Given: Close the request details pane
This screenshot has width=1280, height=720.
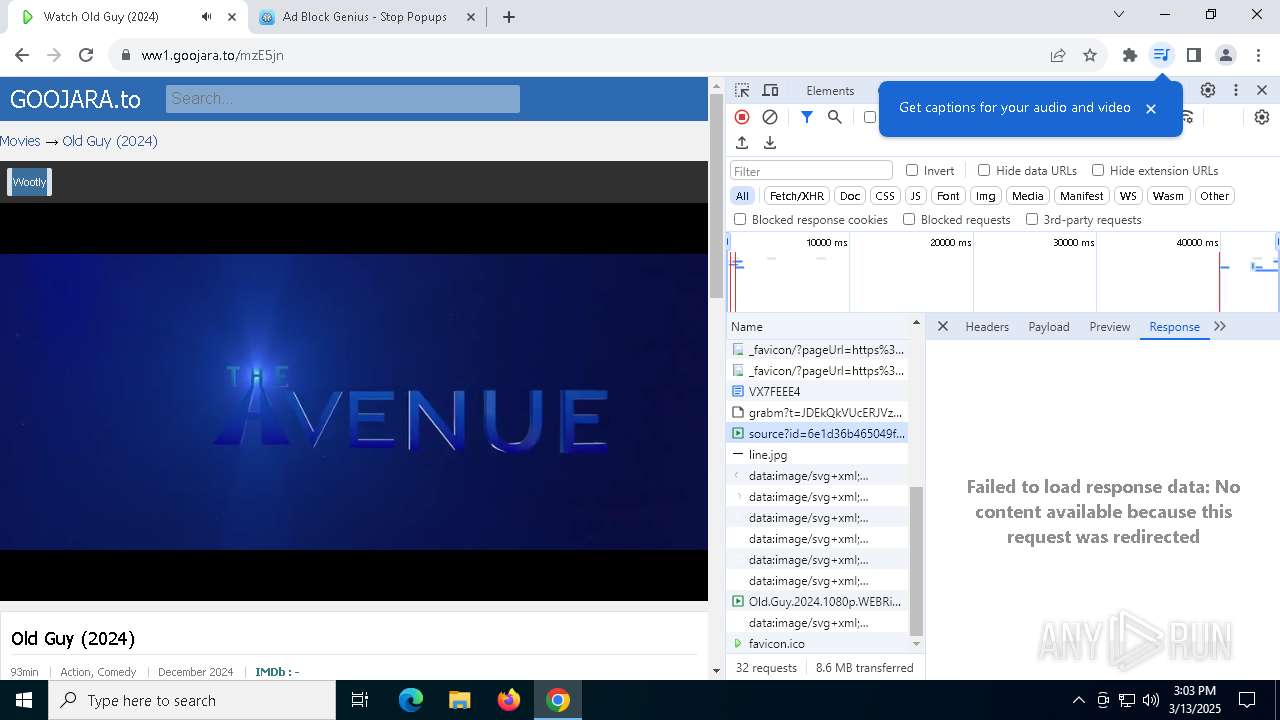Looking at the screenshot, I should tap(942, 326).
